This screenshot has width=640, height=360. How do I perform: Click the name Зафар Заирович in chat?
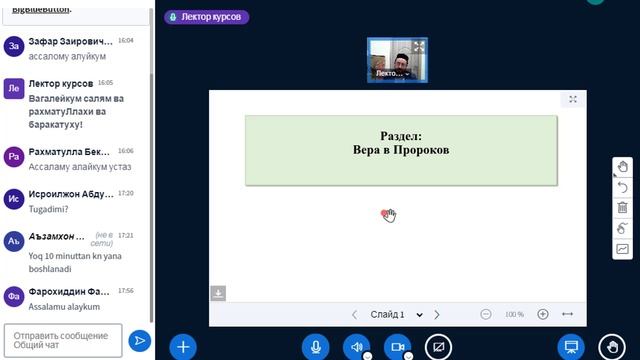click(70, 41)
